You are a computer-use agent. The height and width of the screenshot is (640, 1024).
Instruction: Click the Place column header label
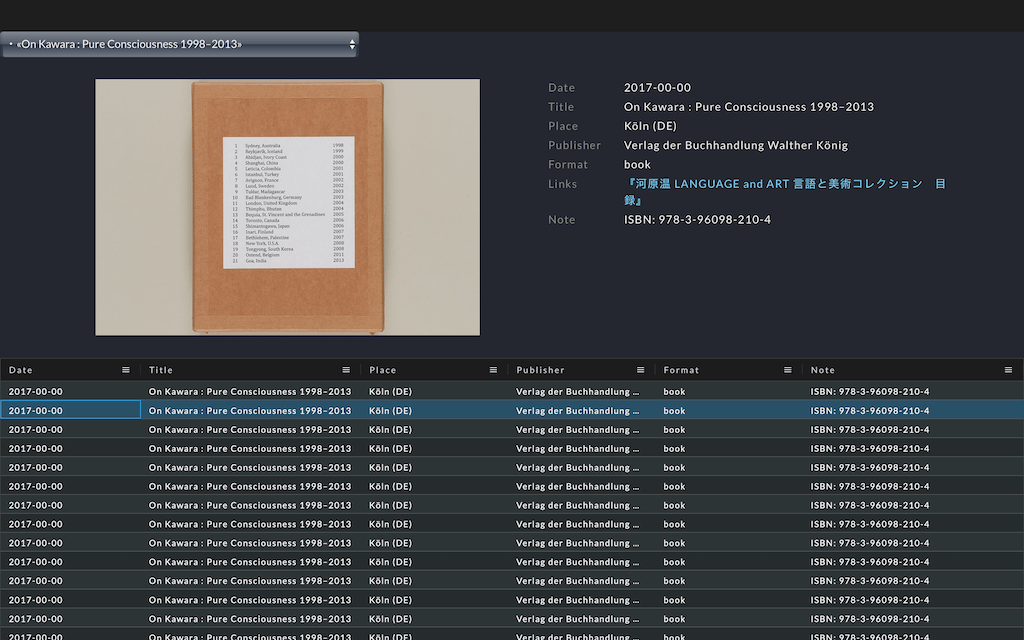[382, 370]
